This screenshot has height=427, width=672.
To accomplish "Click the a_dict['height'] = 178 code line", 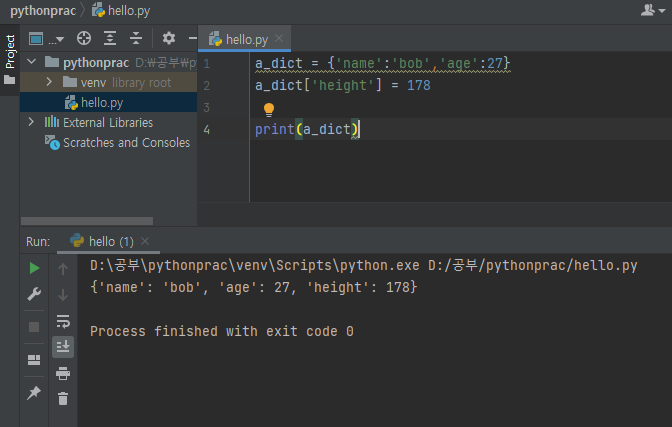I will 343,85.
